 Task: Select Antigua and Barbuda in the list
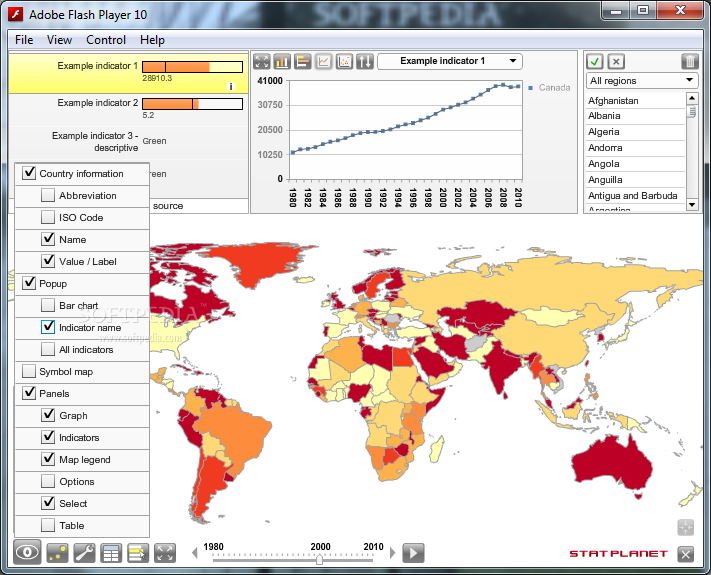coord(635,196)
